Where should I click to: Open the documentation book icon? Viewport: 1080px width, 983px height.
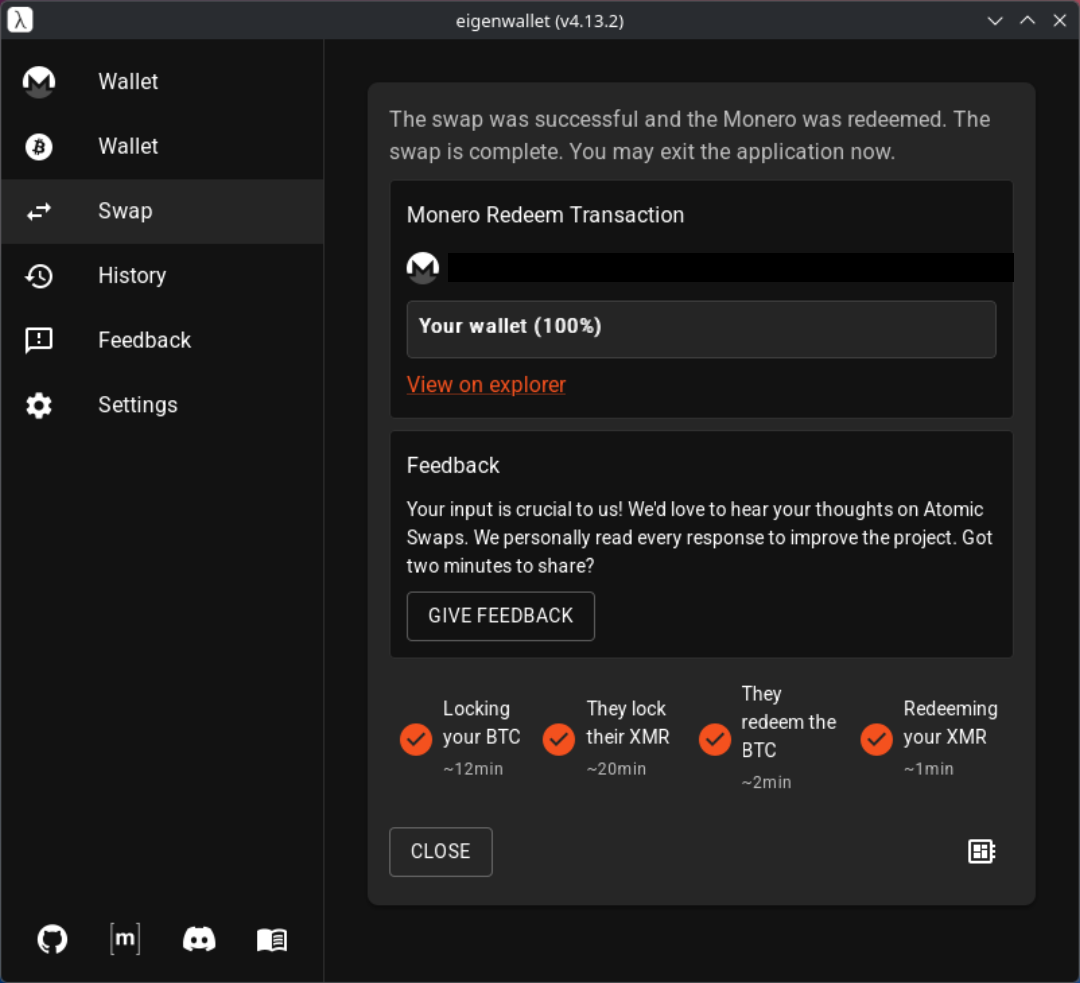(272, 940)
